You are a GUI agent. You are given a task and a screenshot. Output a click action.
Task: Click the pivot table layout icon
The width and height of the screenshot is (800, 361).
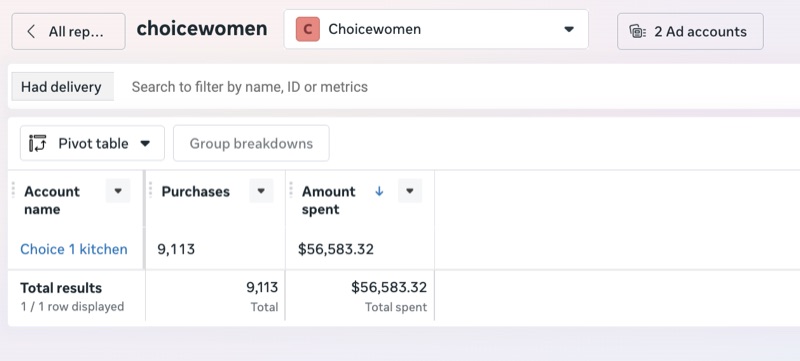click(38, 143)
